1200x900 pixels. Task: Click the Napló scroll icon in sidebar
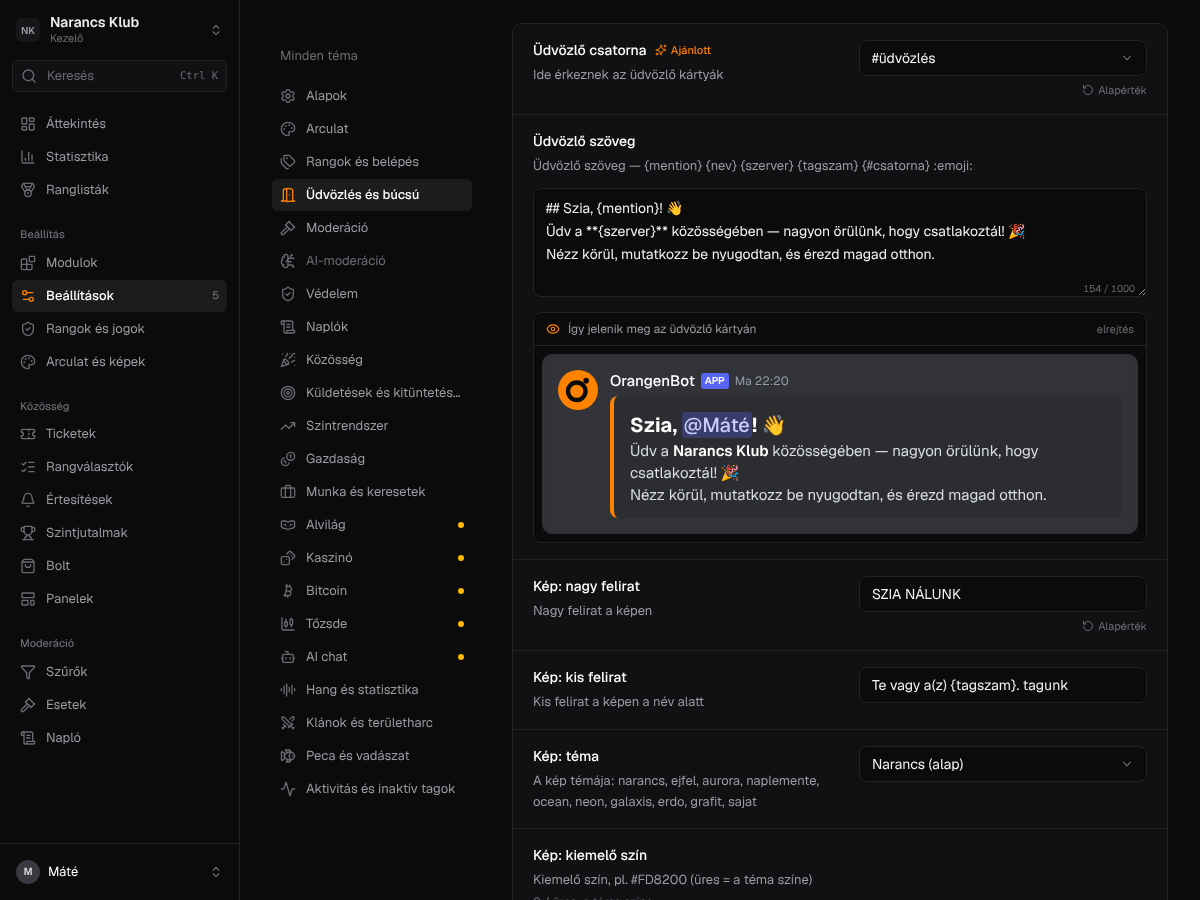(x=28, y=738)
